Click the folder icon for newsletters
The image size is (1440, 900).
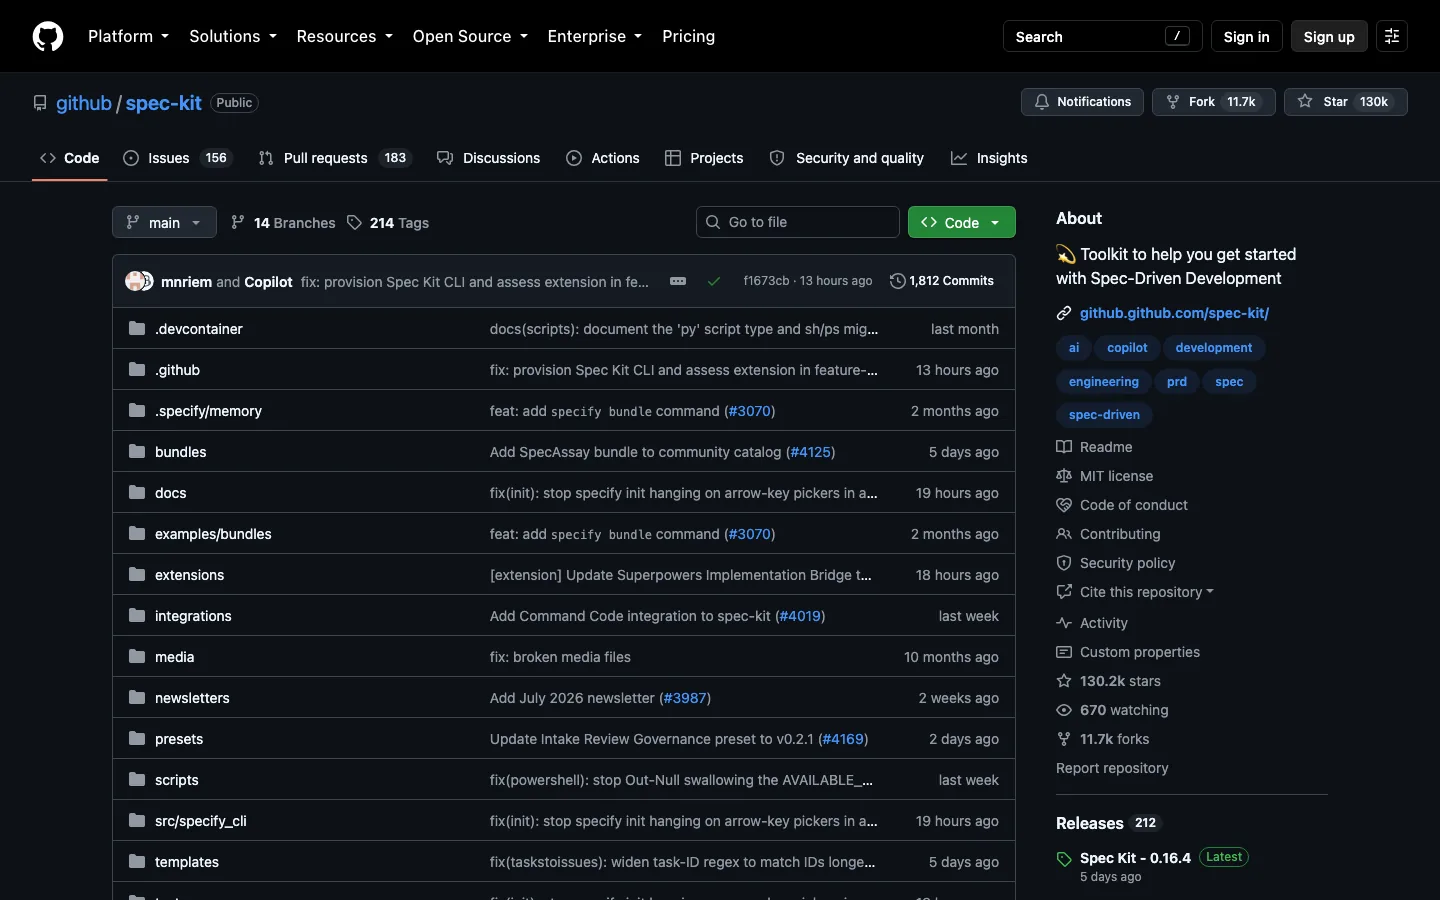[x=137, y=698]
